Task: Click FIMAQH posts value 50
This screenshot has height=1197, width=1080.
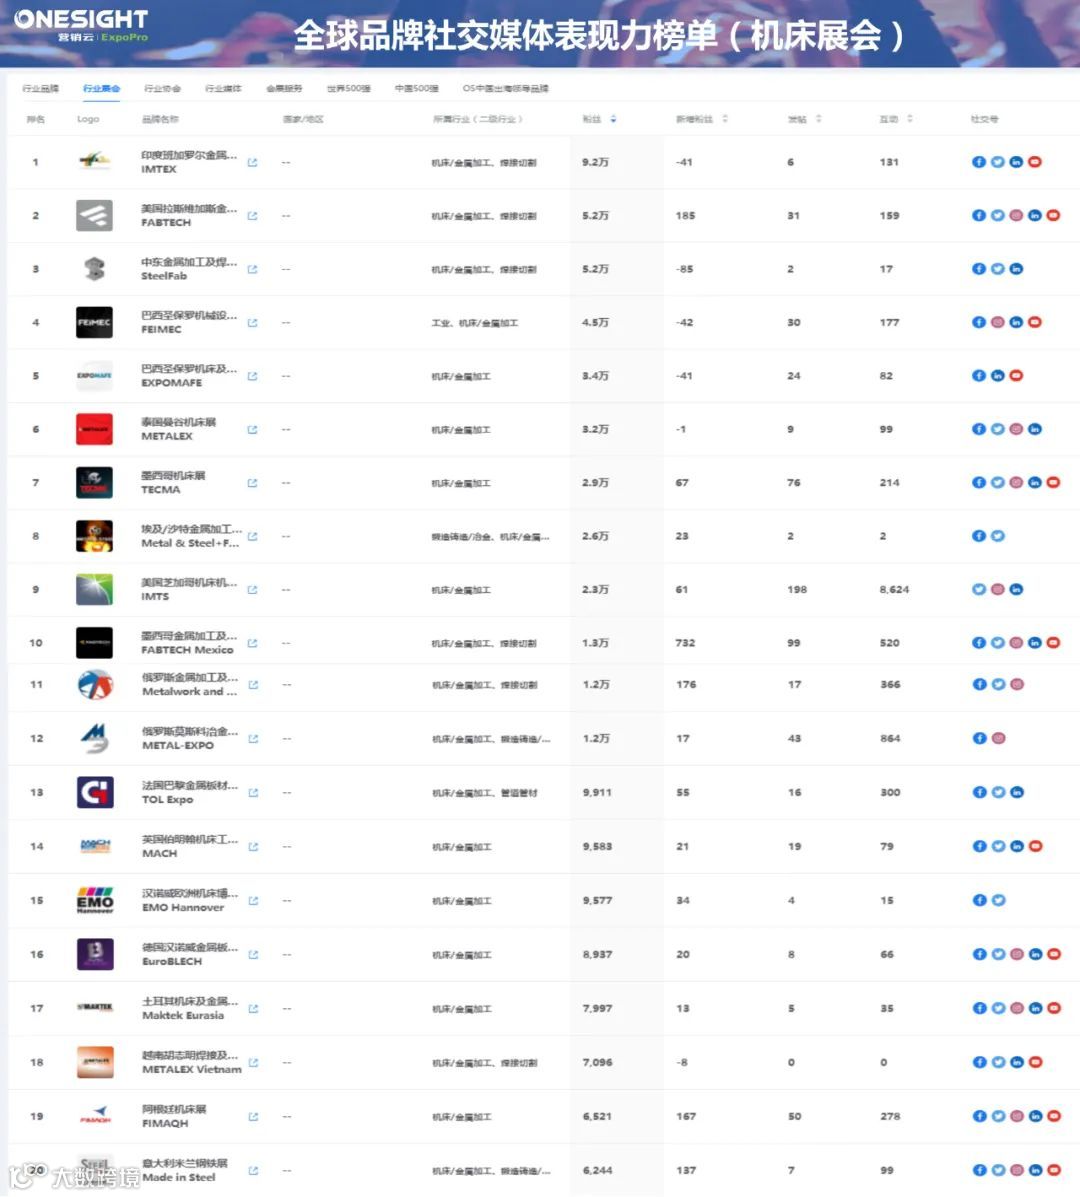Action: [795, 1116]
